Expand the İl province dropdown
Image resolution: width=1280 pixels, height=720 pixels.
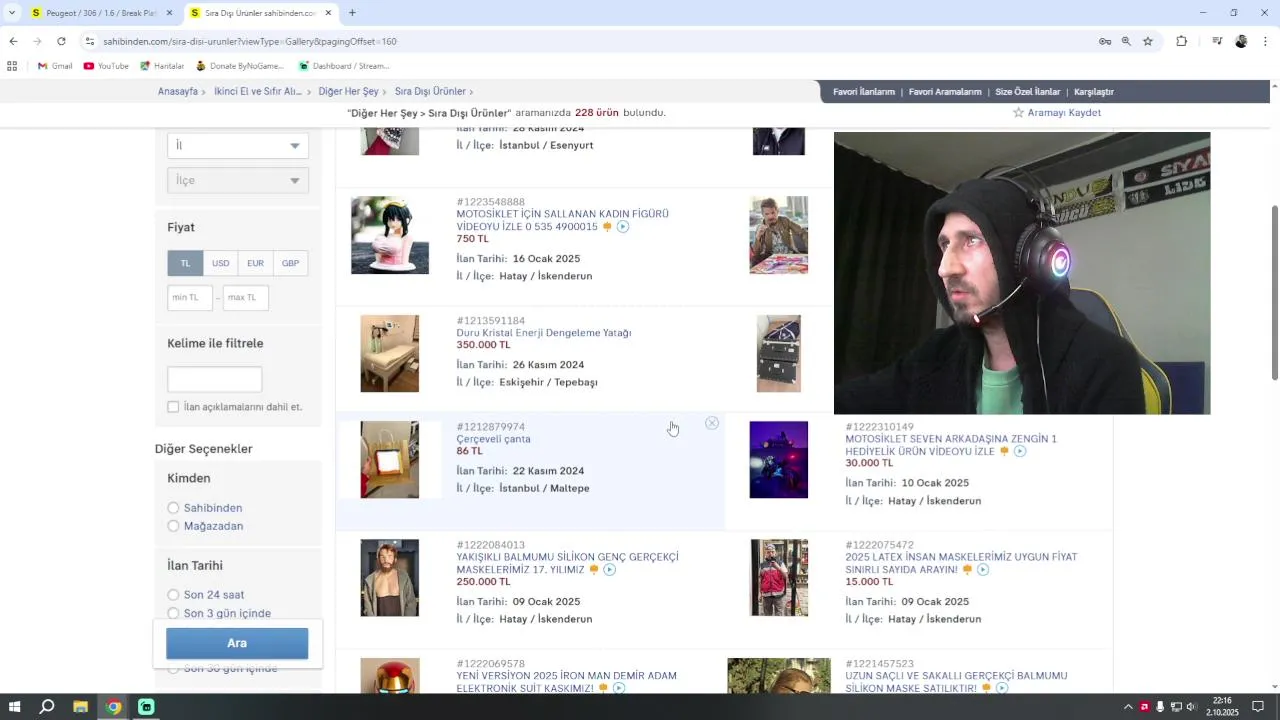[238, 145]
